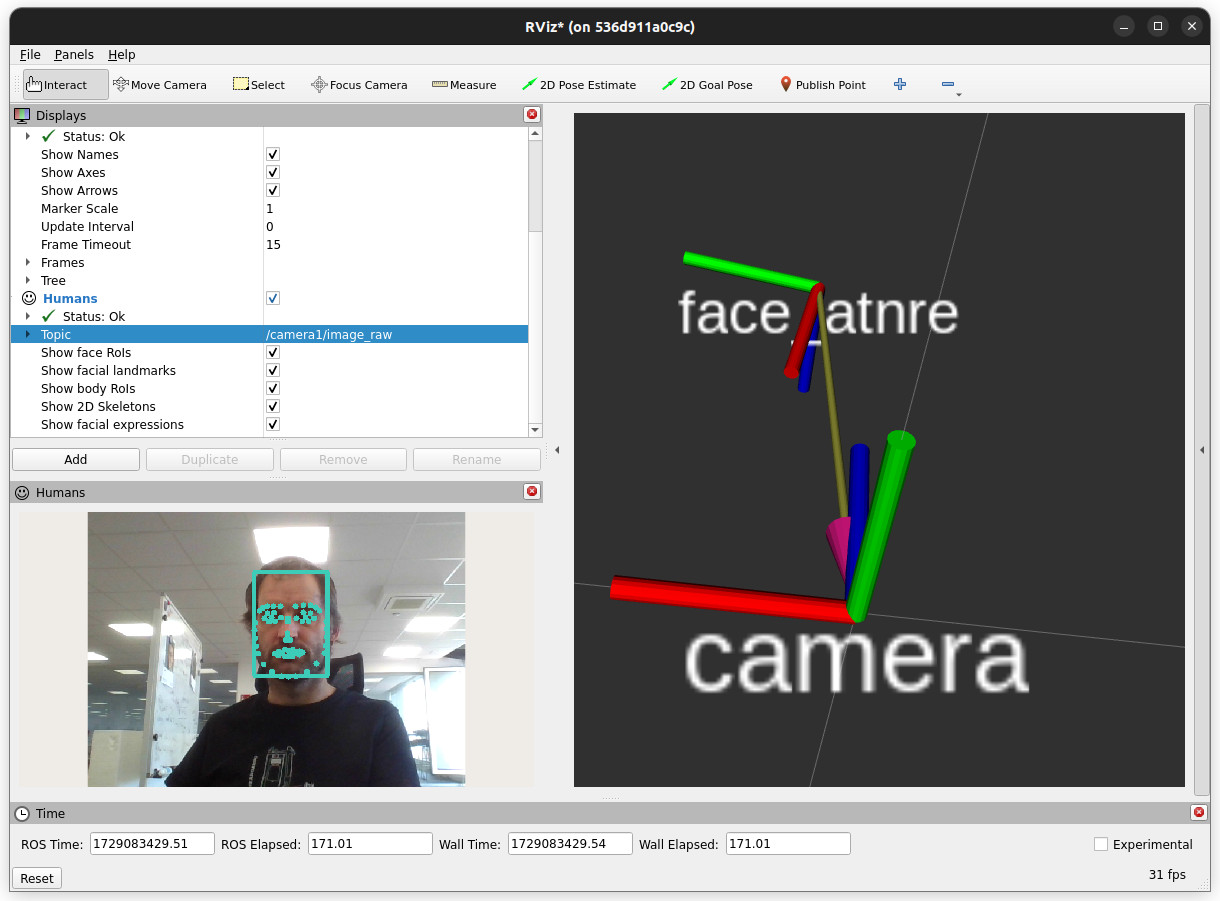The width and height of the screenshot is (1220, 901).
Task: Expand the Topic property row
Action: point(28,335)
